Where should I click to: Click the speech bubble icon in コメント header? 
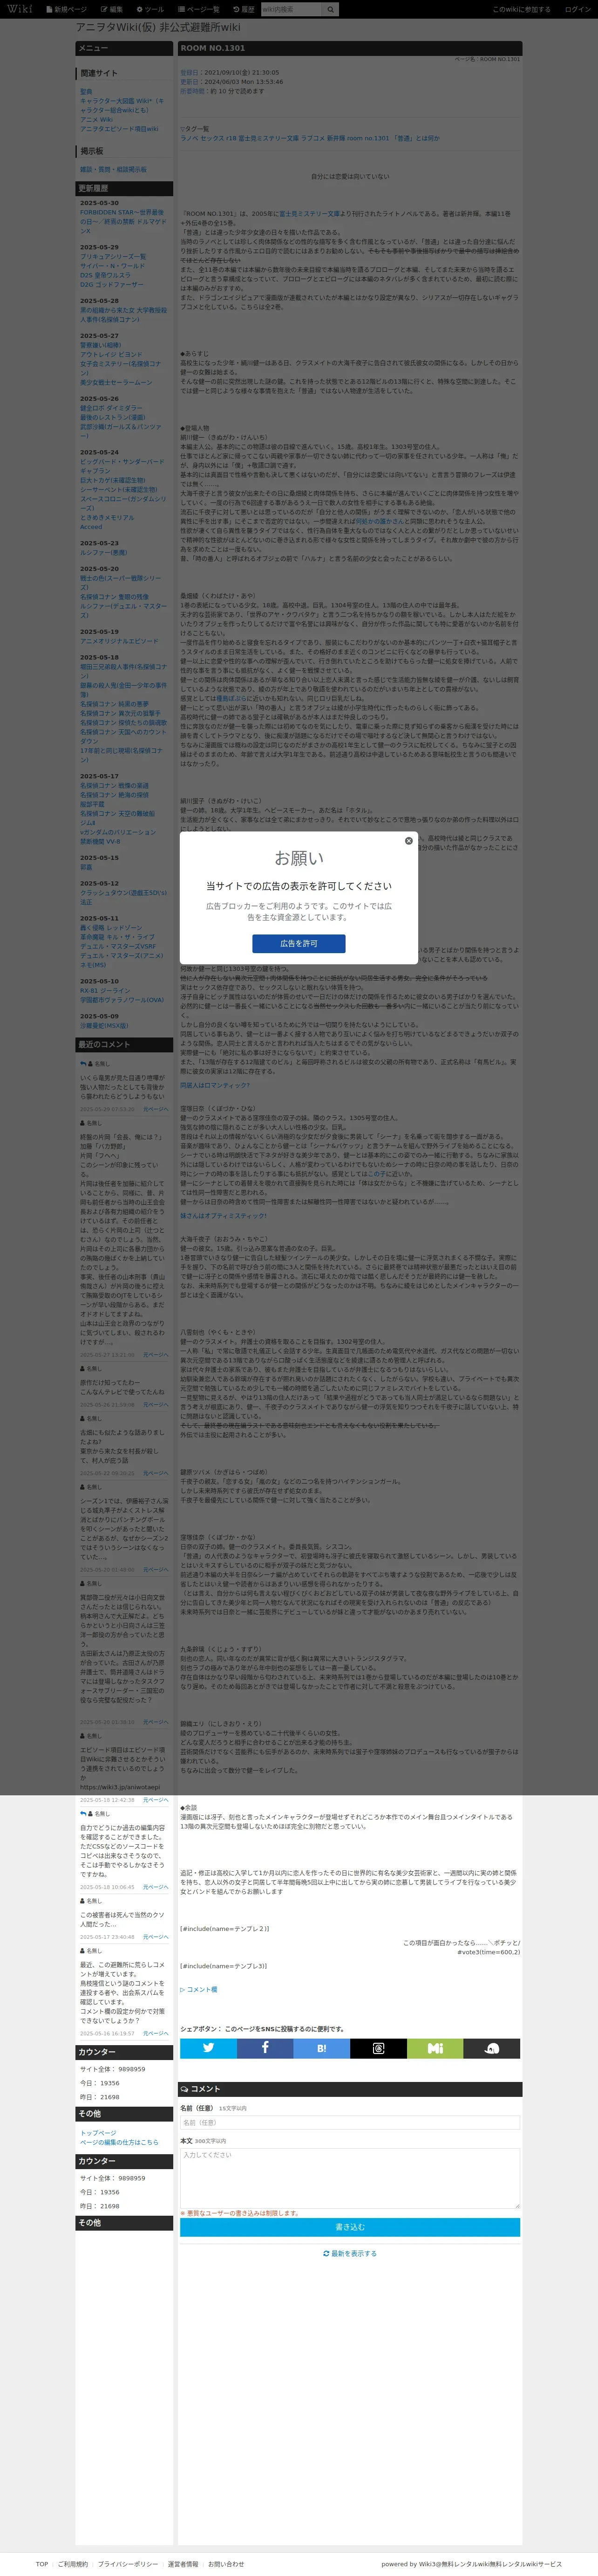(184, 2089)
